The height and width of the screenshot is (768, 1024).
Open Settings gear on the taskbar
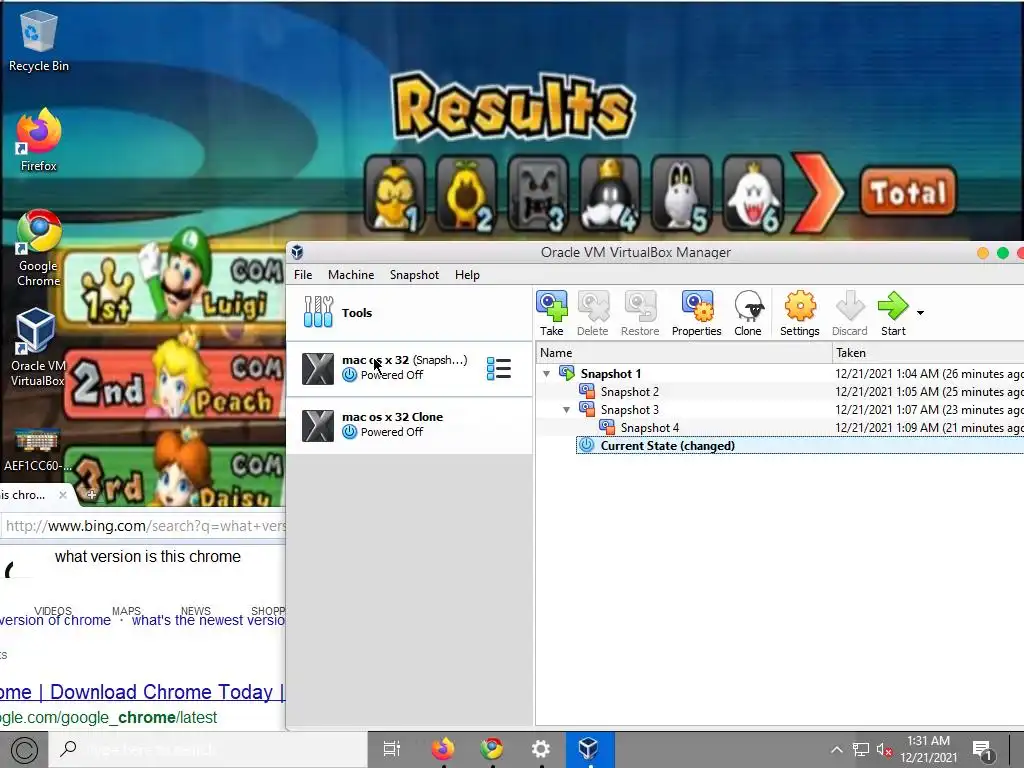540,749
